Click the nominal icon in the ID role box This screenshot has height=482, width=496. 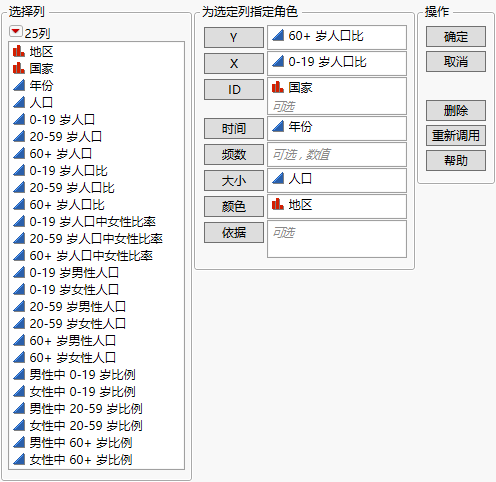[x=278, y=88]
